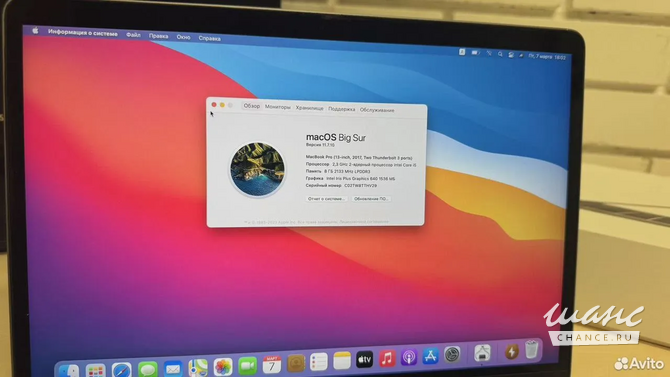Open the Окно menu
Image resolution: width=670 pixels, height=377 pixels.
(183, 37)
